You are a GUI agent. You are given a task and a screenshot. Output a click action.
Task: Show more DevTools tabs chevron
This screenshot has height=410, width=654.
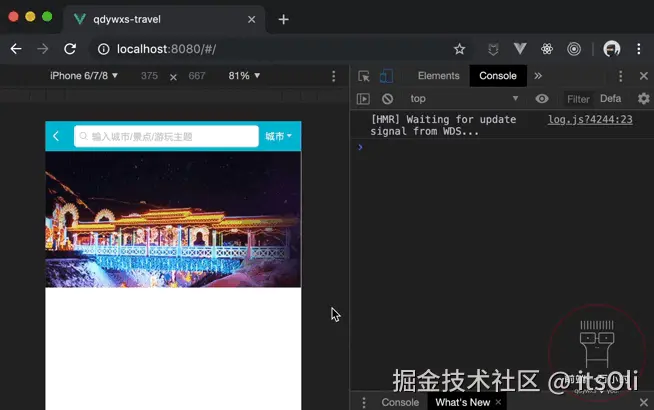[538, 76]
